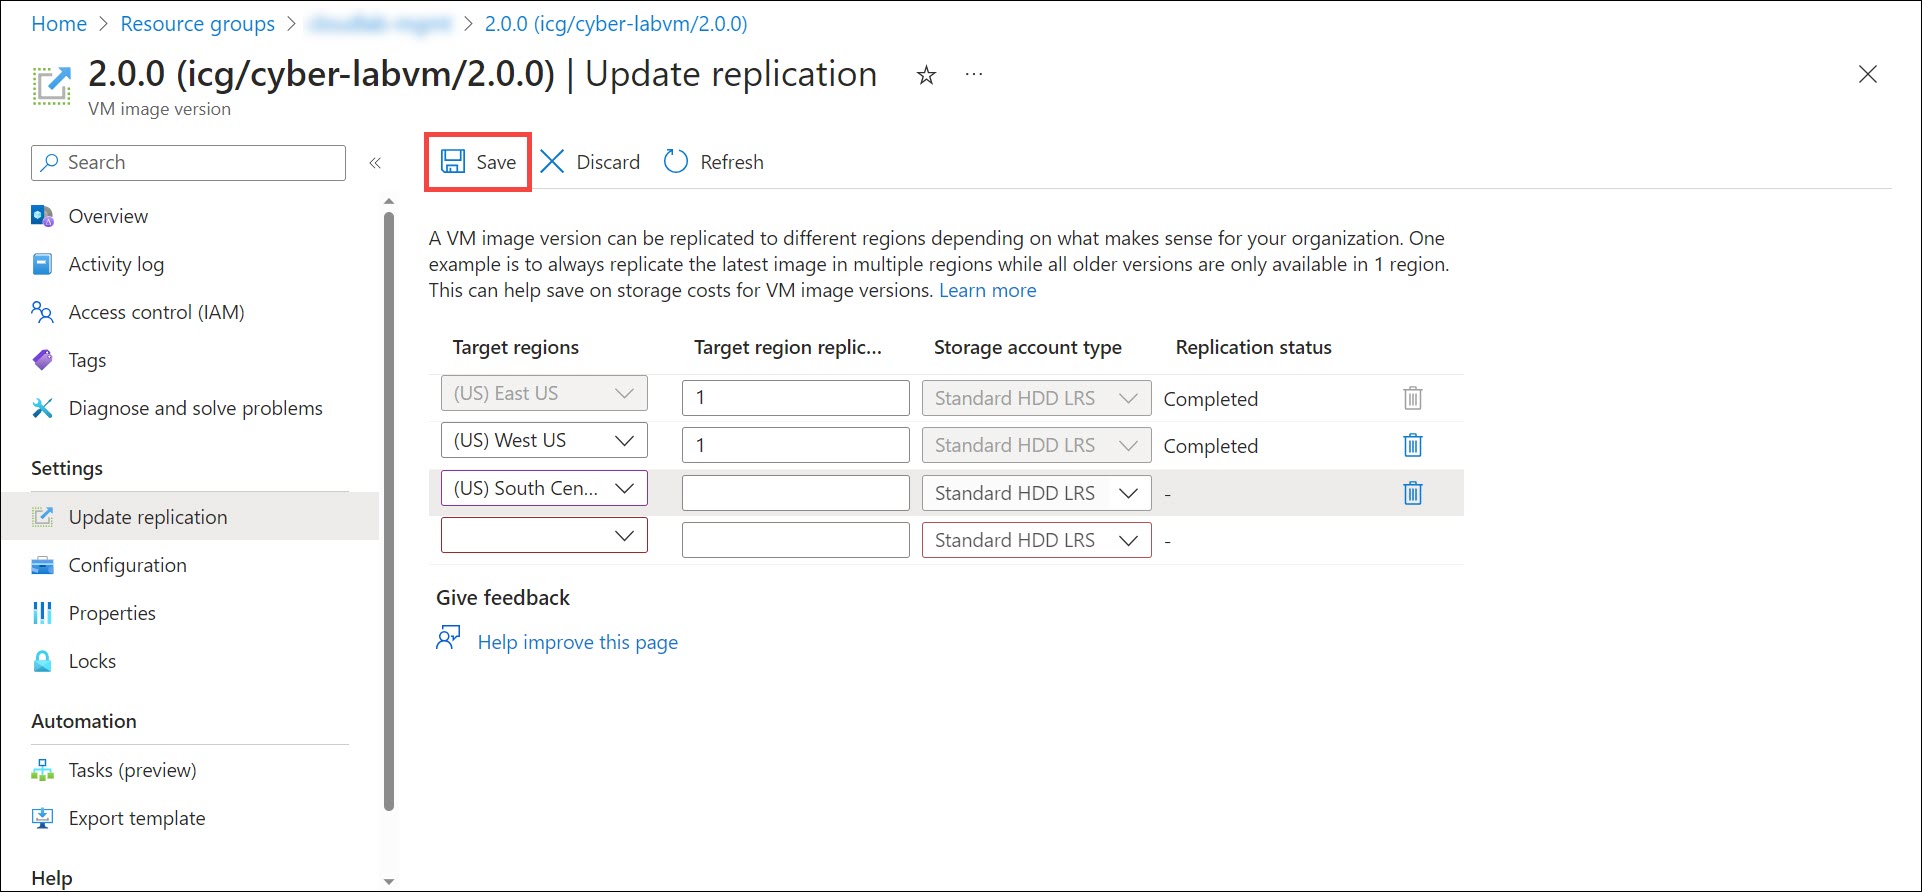Discard the replication changes
Screen dimensions: 1922x892
(590, 162)
